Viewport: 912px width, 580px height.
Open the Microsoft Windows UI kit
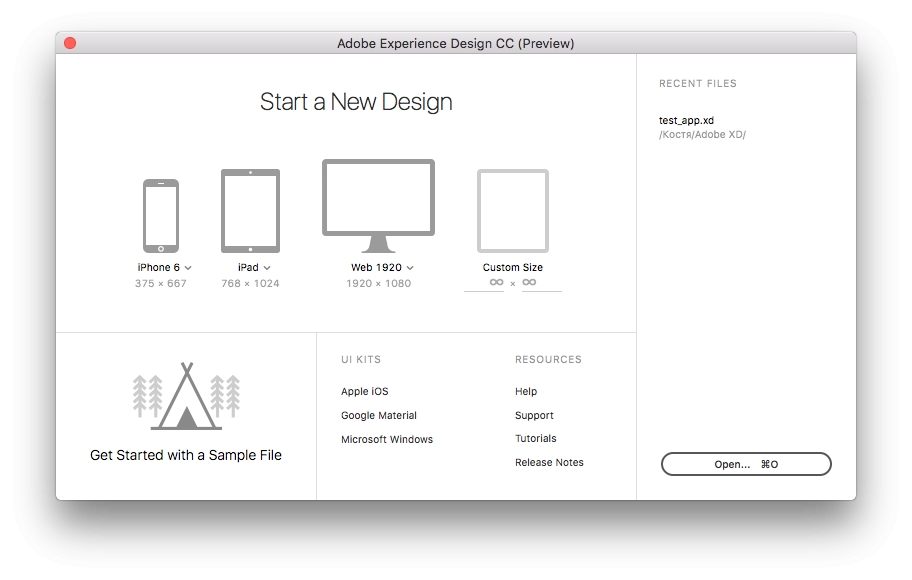click(x=387, y=439)
